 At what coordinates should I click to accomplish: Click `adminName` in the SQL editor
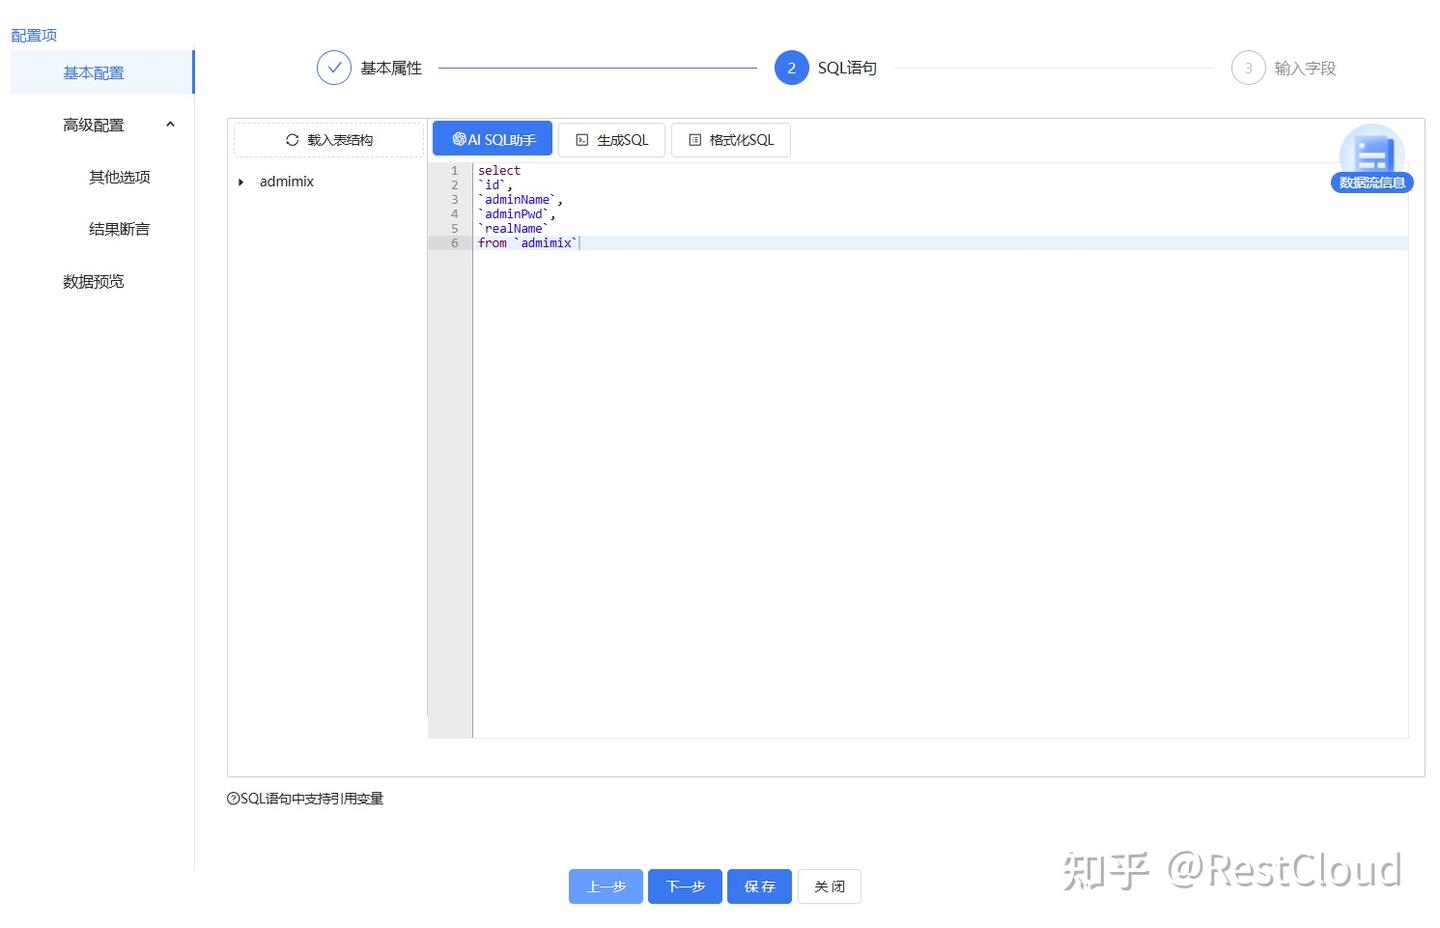pos(517,200)
